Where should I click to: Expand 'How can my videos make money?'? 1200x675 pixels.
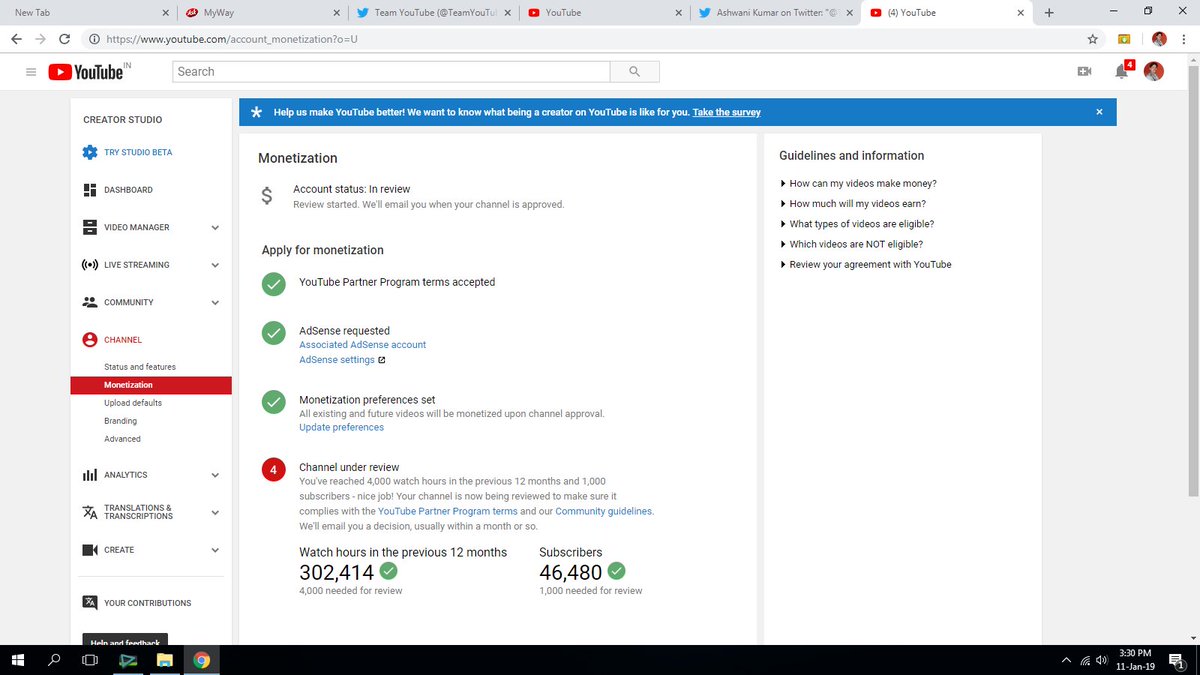858,184
